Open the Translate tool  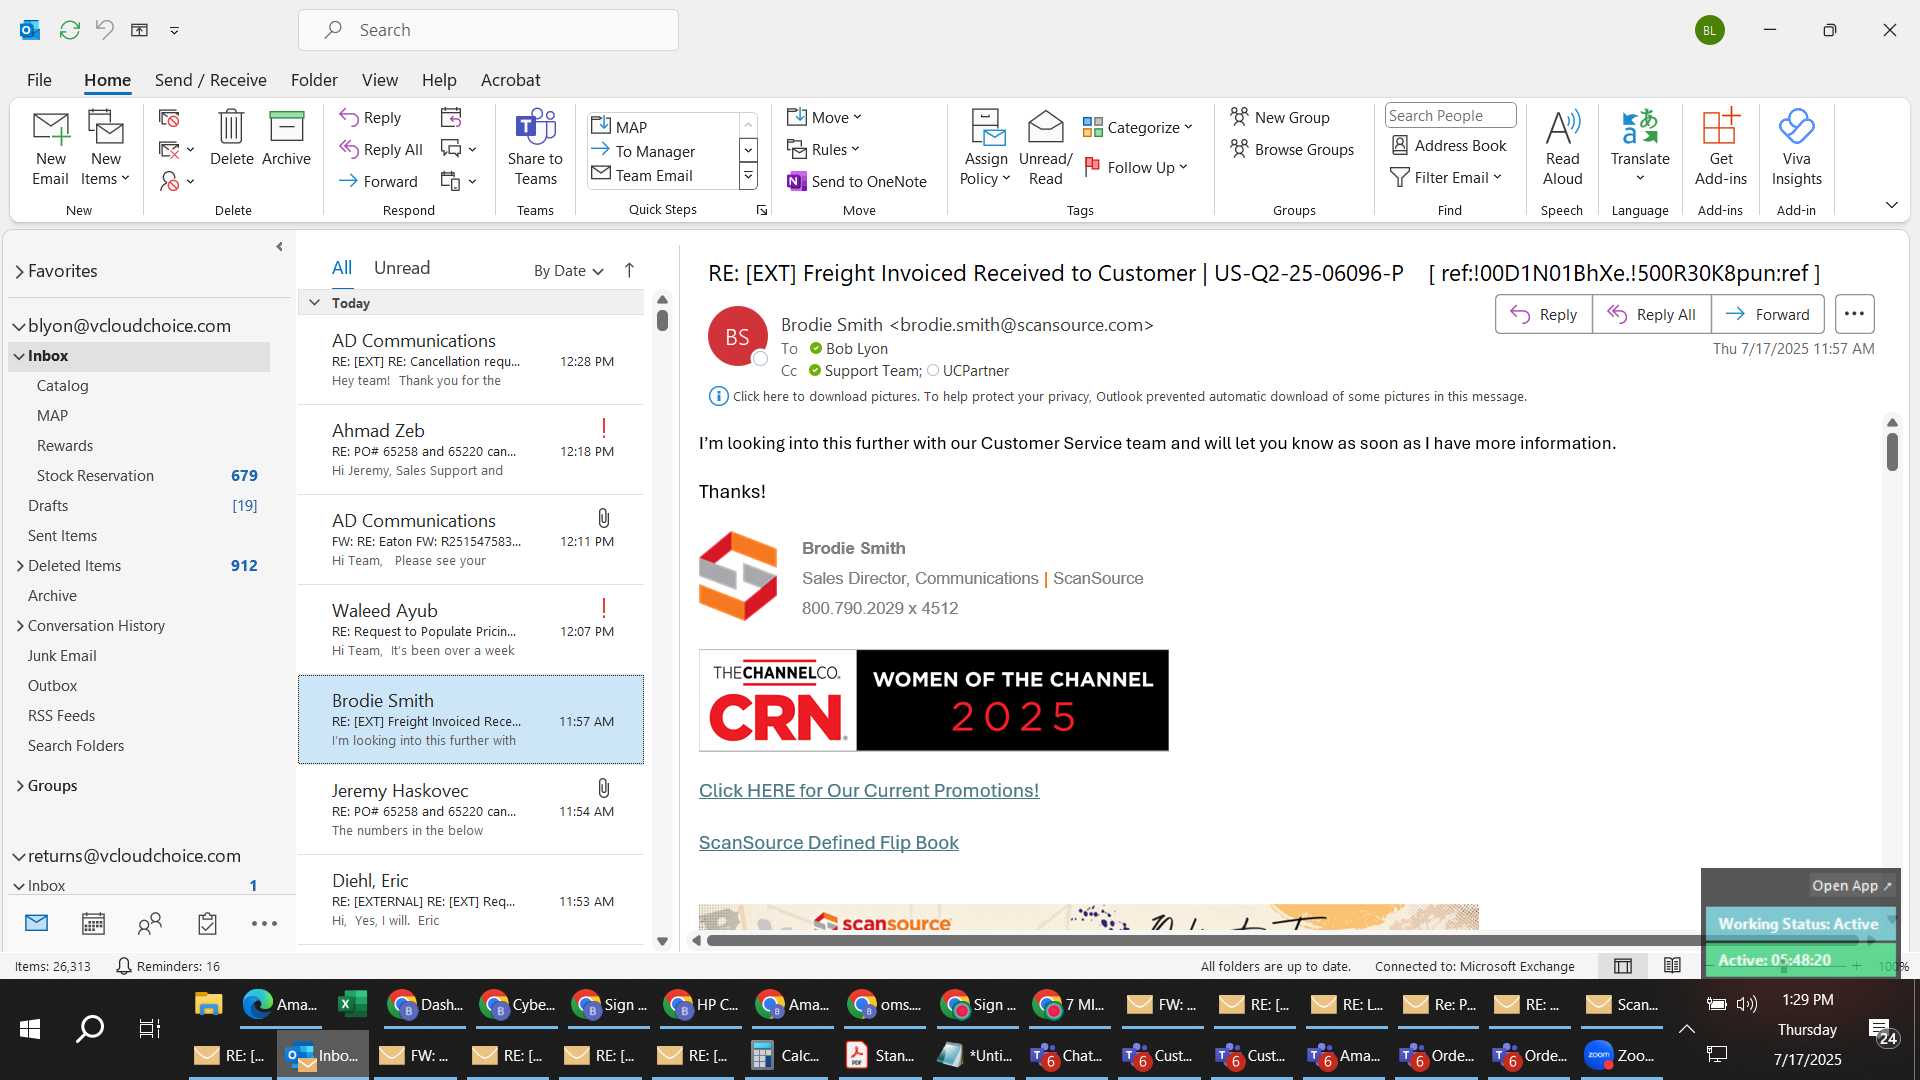tap(1640, 148)
